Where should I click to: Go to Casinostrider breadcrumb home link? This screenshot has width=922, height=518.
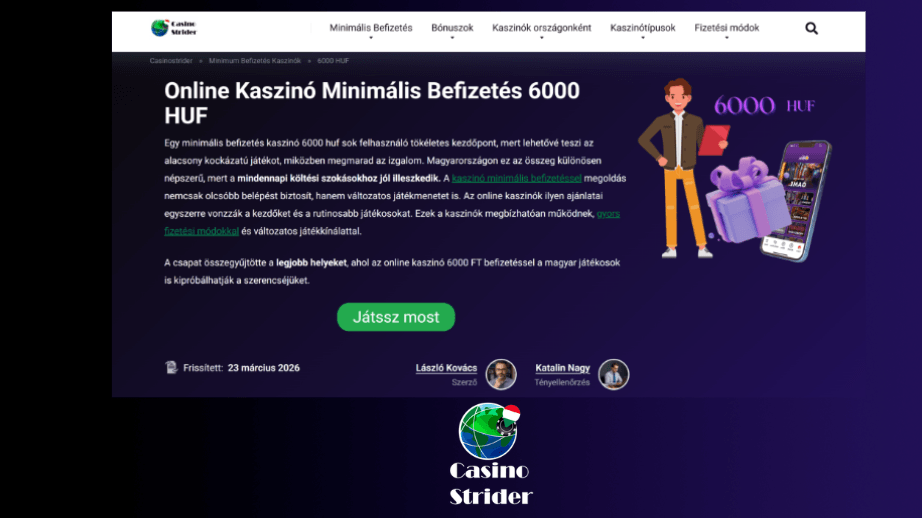coord(171,61)
